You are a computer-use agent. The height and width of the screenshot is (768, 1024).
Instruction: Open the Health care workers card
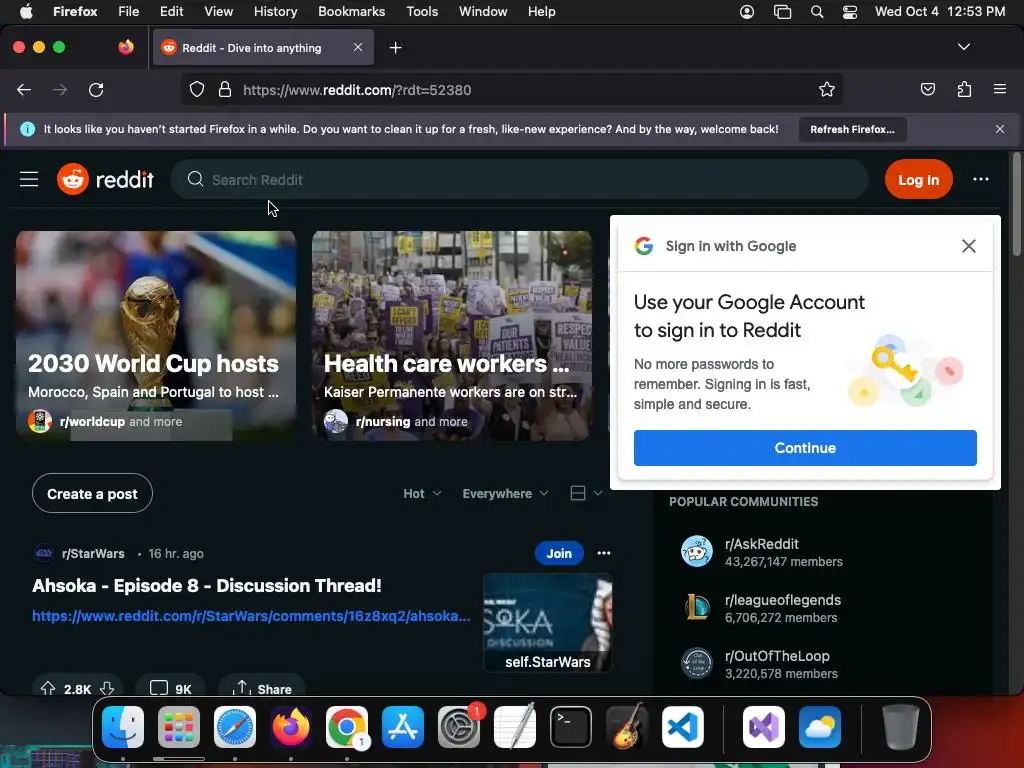pos(451,336)
